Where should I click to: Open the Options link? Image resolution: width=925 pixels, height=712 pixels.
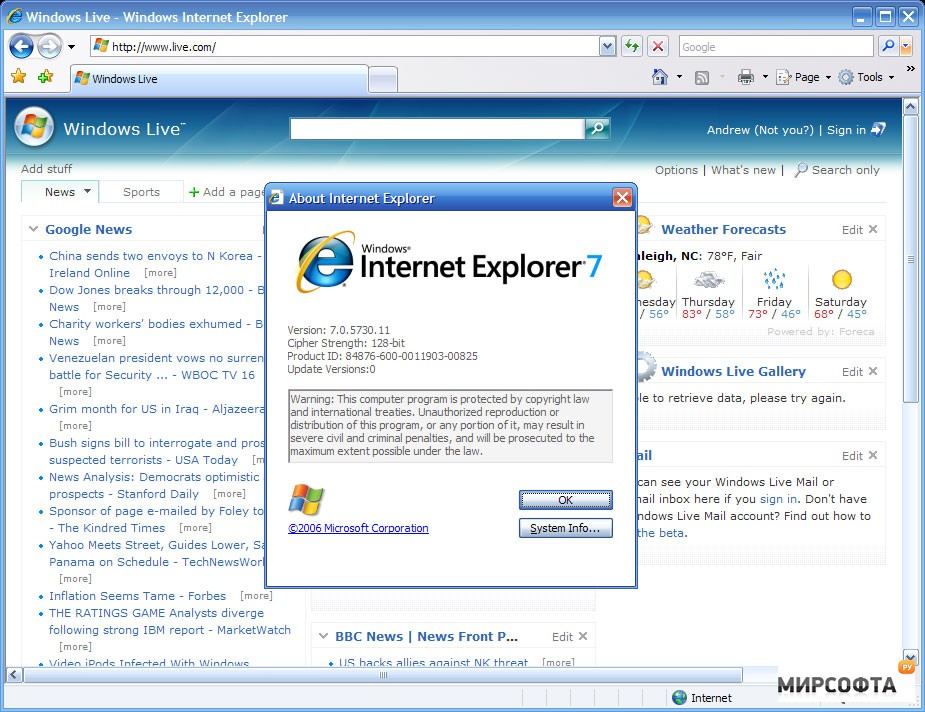676,170
